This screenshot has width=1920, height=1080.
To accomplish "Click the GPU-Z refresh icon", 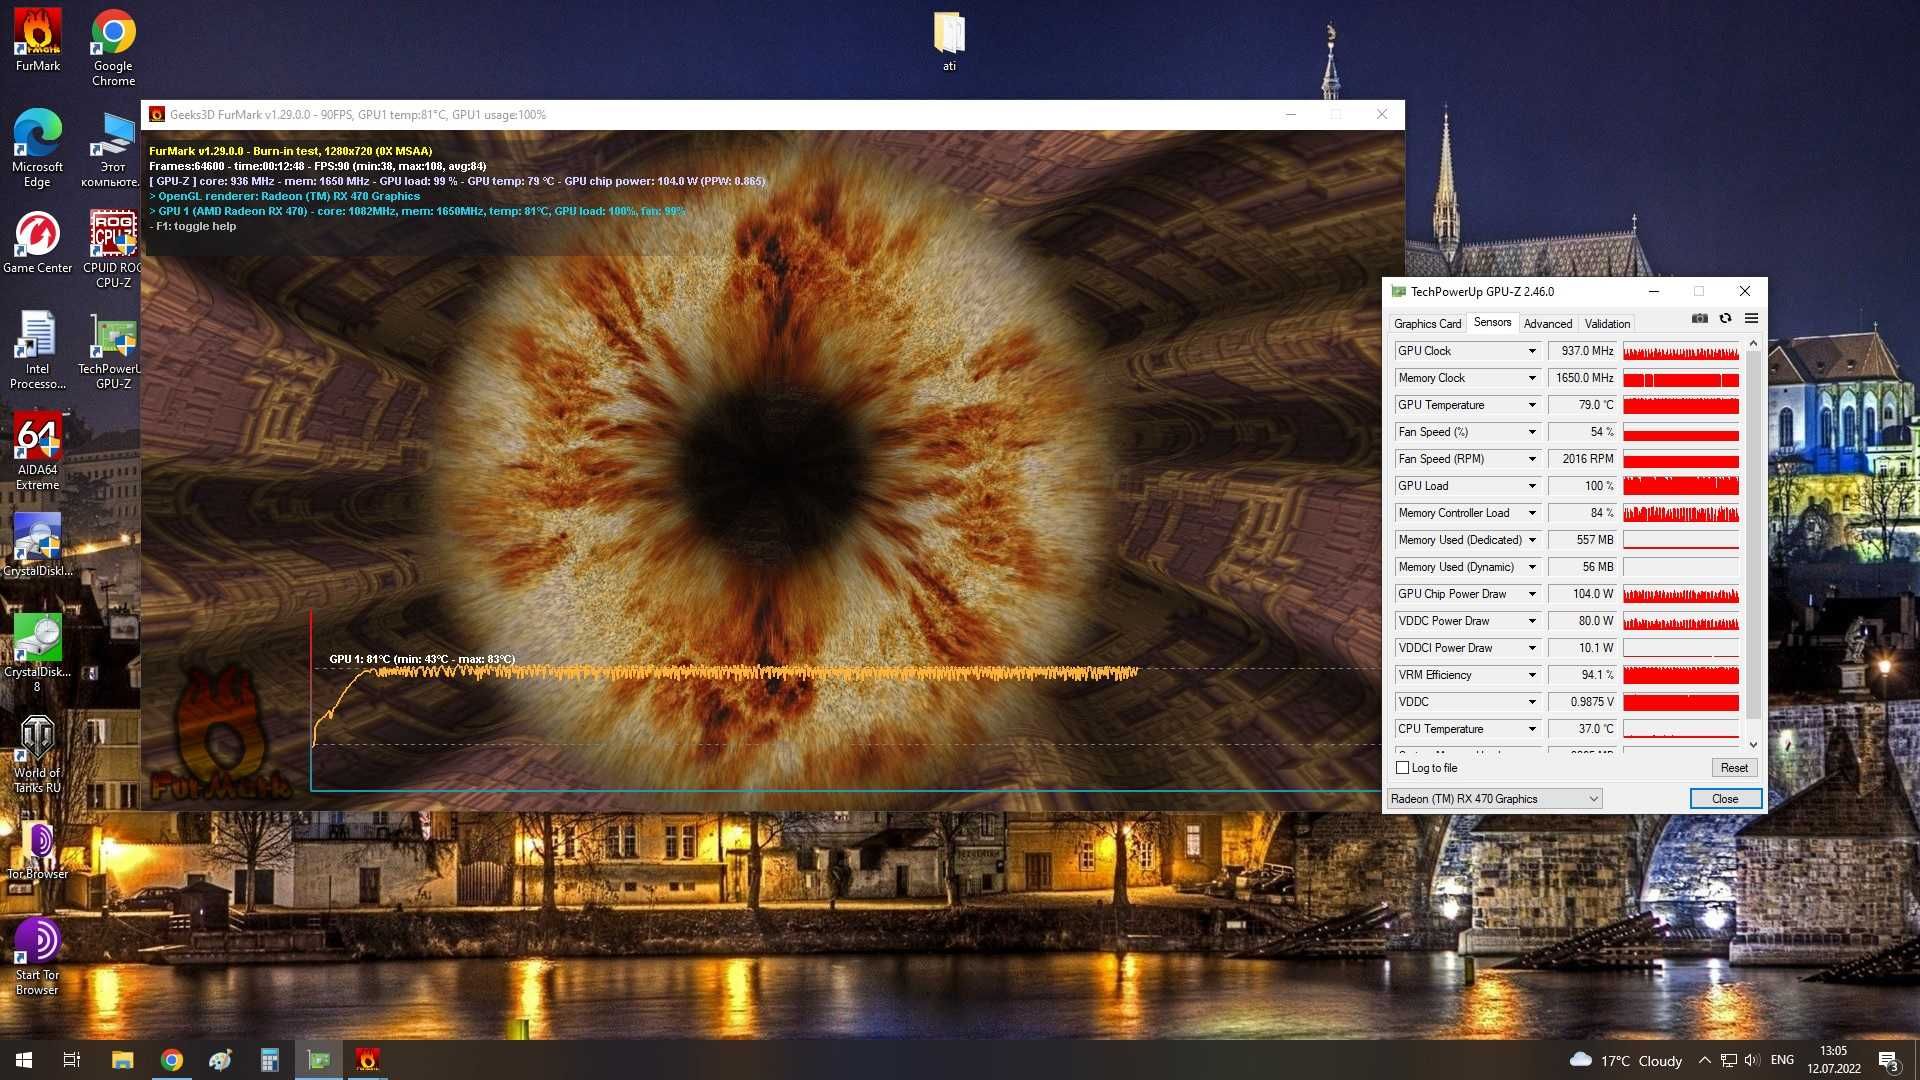I will [1725, 319].
